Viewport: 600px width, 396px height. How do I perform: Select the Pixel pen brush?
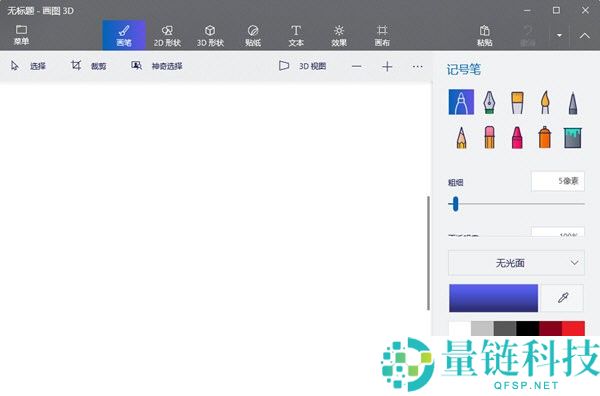coord(572,102)
